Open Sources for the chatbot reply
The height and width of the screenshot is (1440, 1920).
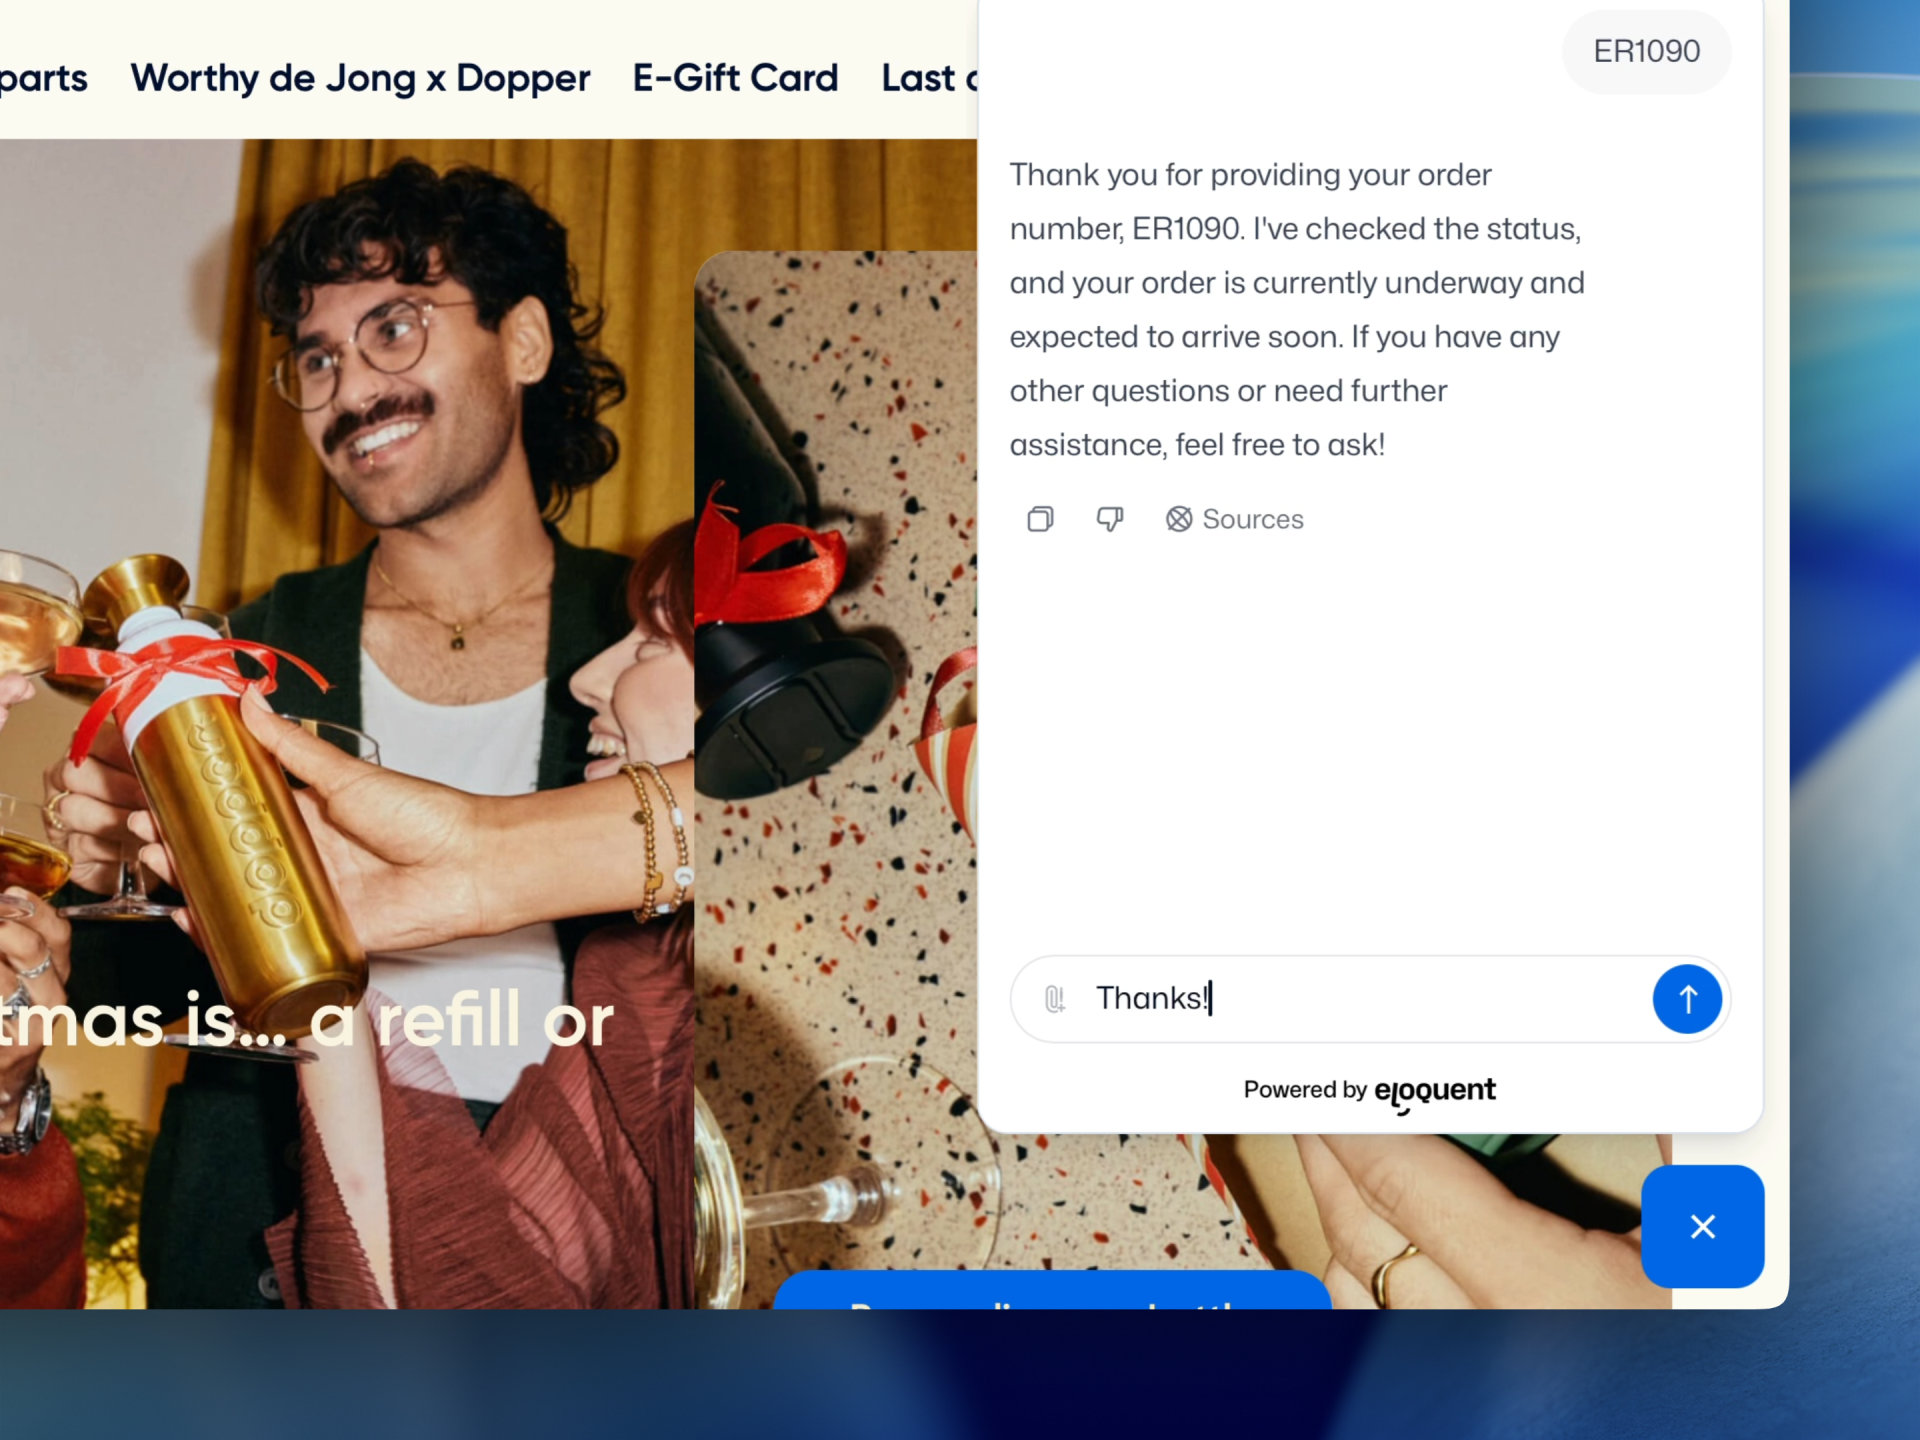pyautogui.click(x=1234, y=519)
